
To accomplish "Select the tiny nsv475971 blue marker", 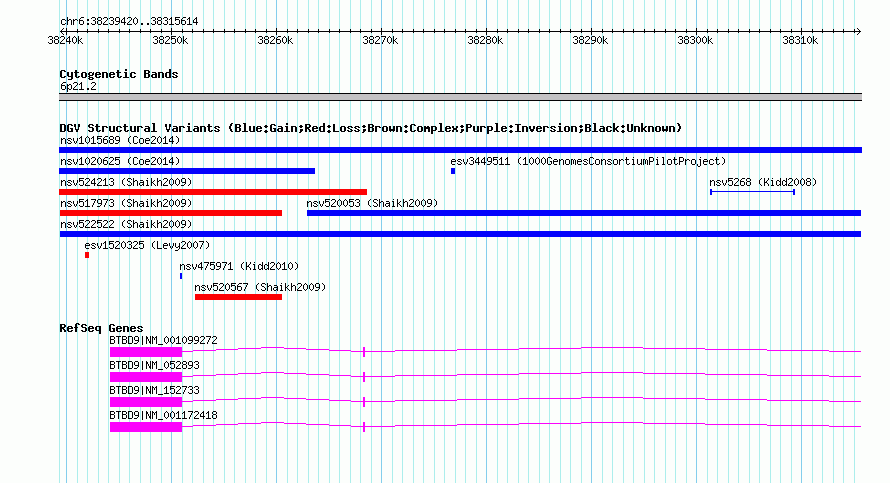I will [x=181, y=276].
